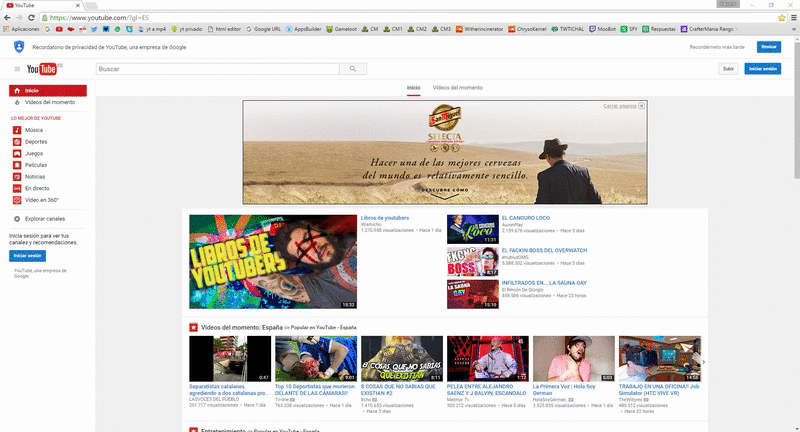Click browser reload button
Image resolution: width=800 pixels, height=432 pixels.
31,17
